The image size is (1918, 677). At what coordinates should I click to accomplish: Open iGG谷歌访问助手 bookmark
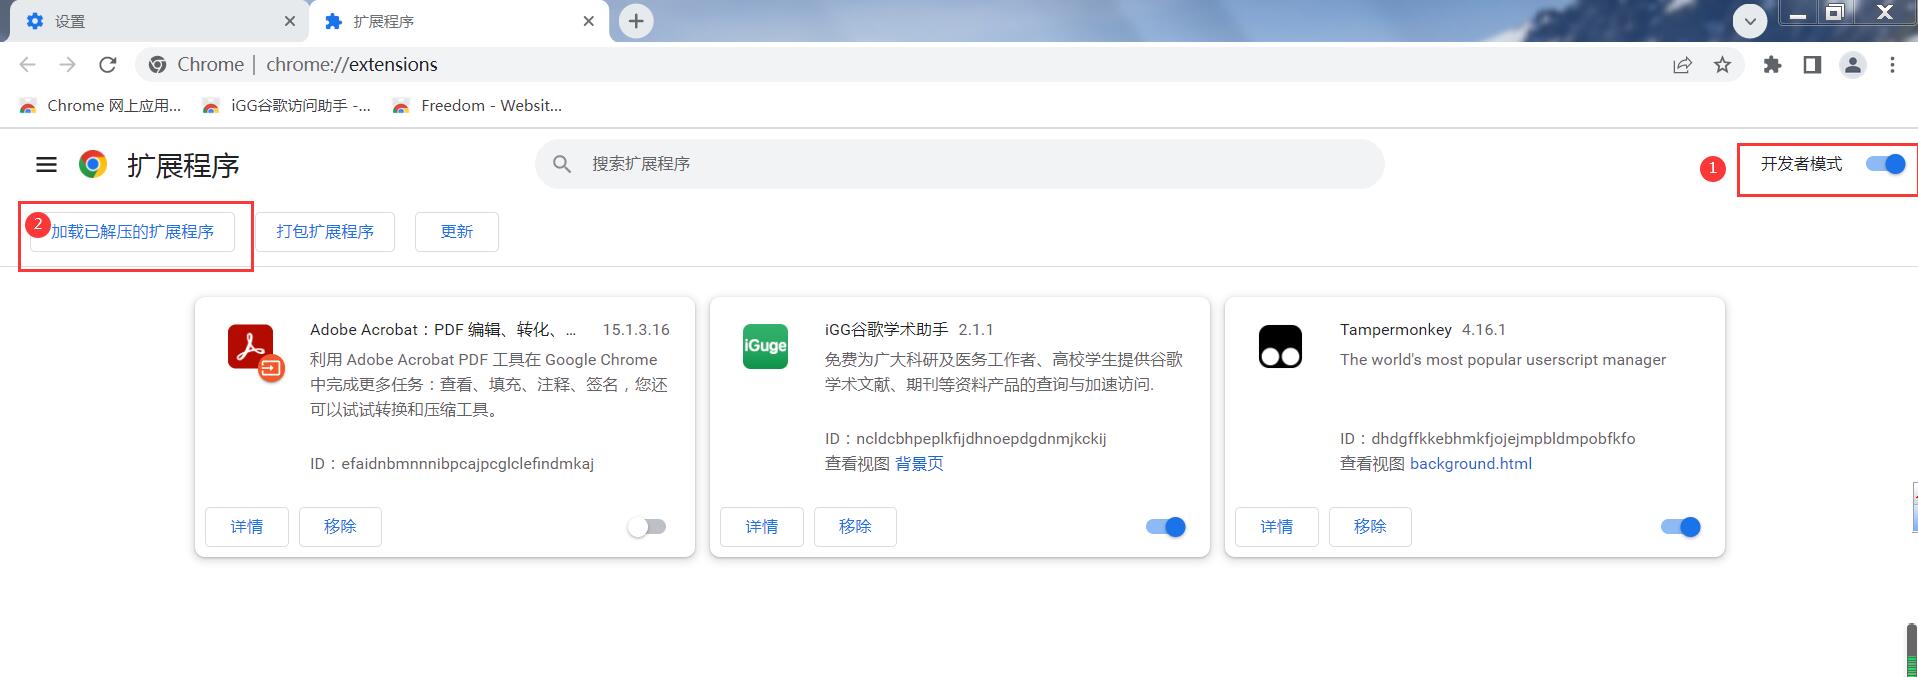coord(286,106)
